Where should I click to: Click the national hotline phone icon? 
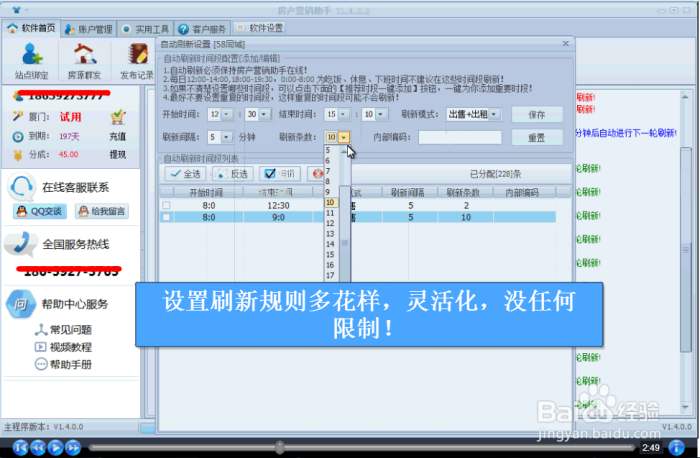21,244
